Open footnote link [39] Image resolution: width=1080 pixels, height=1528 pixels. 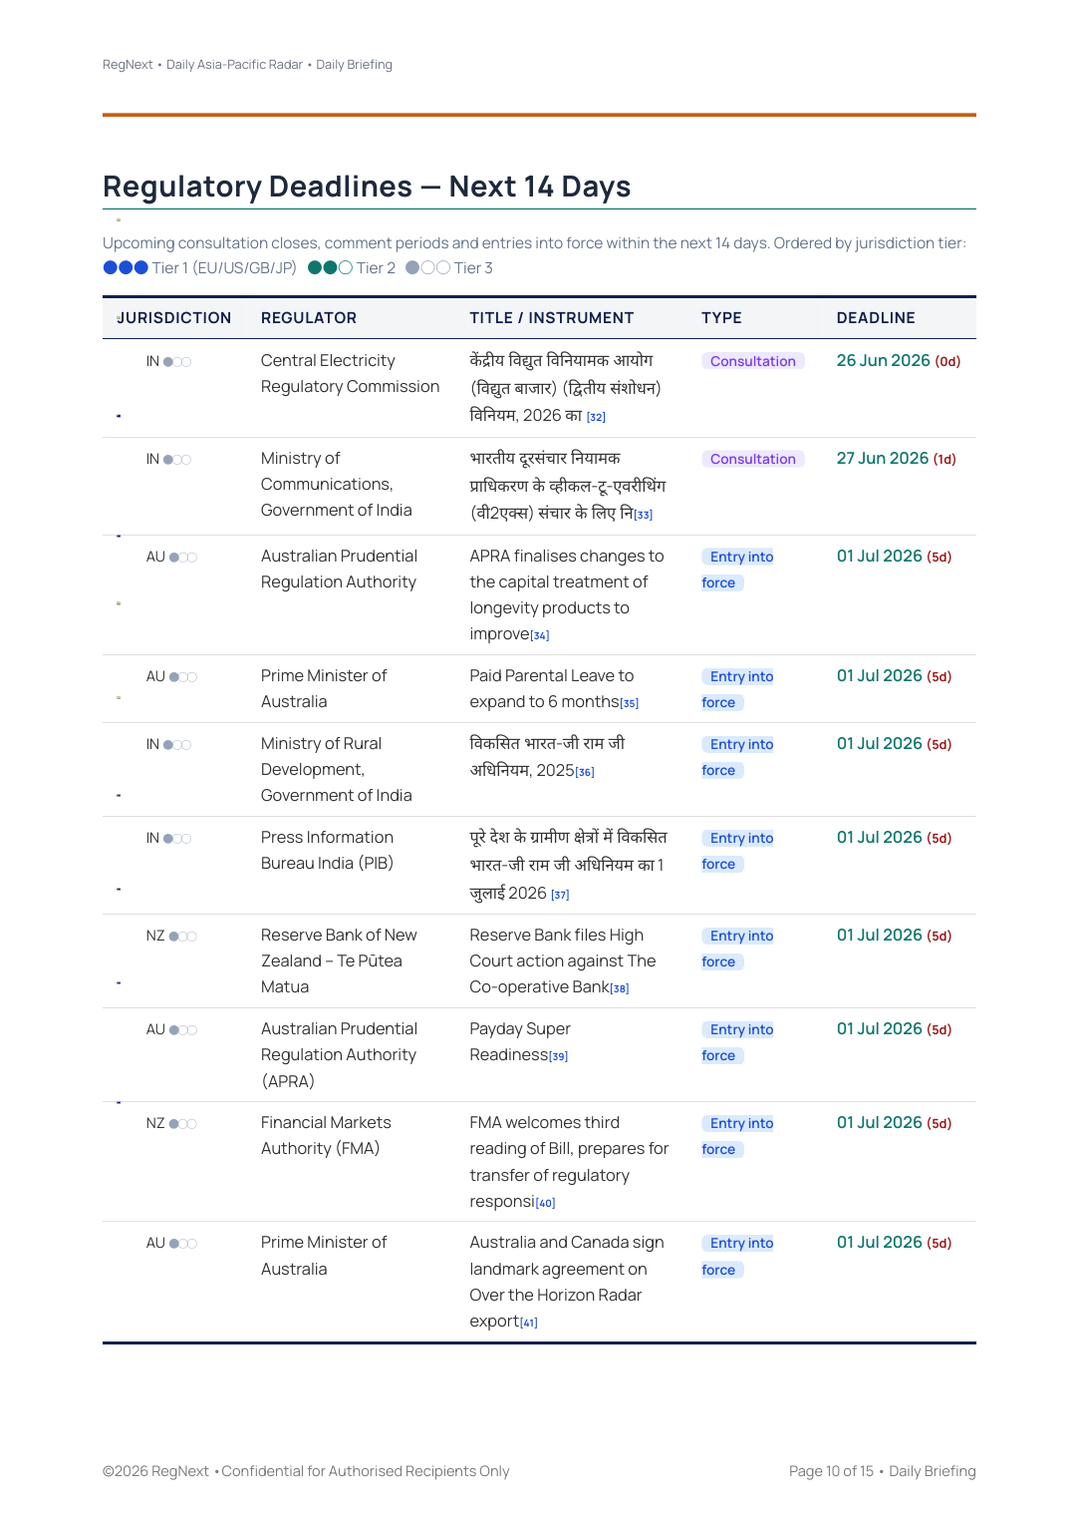558,1057
